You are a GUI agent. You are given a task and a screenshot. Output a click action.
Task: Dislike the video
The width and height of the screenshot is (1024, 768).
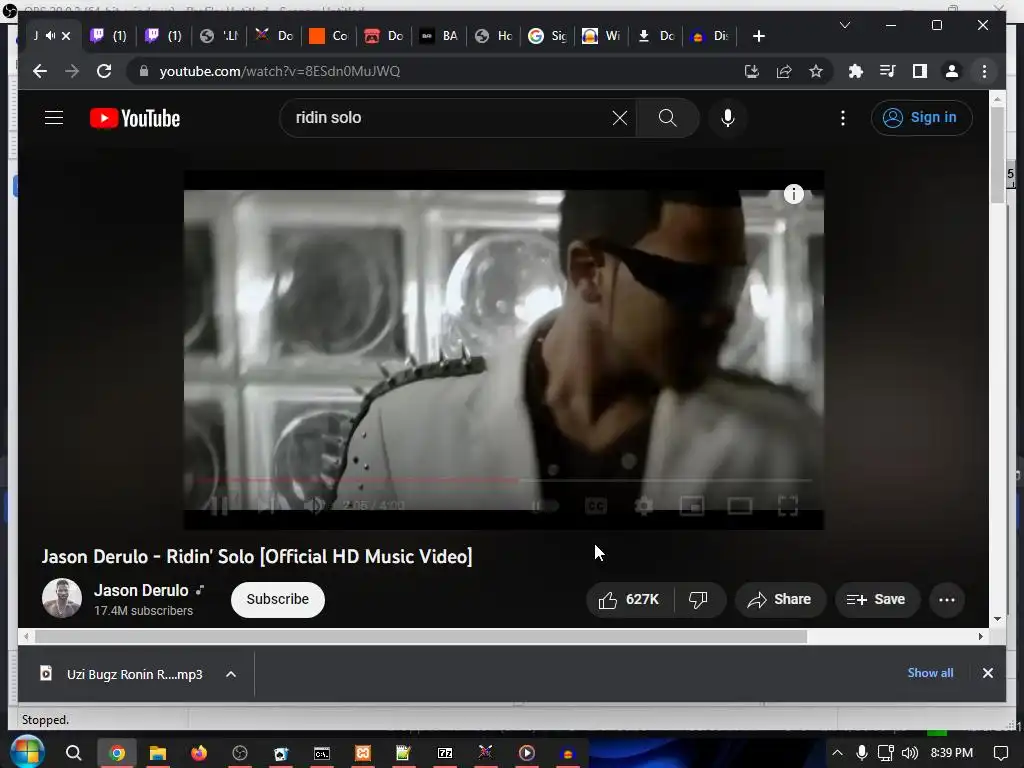point(698,600)
